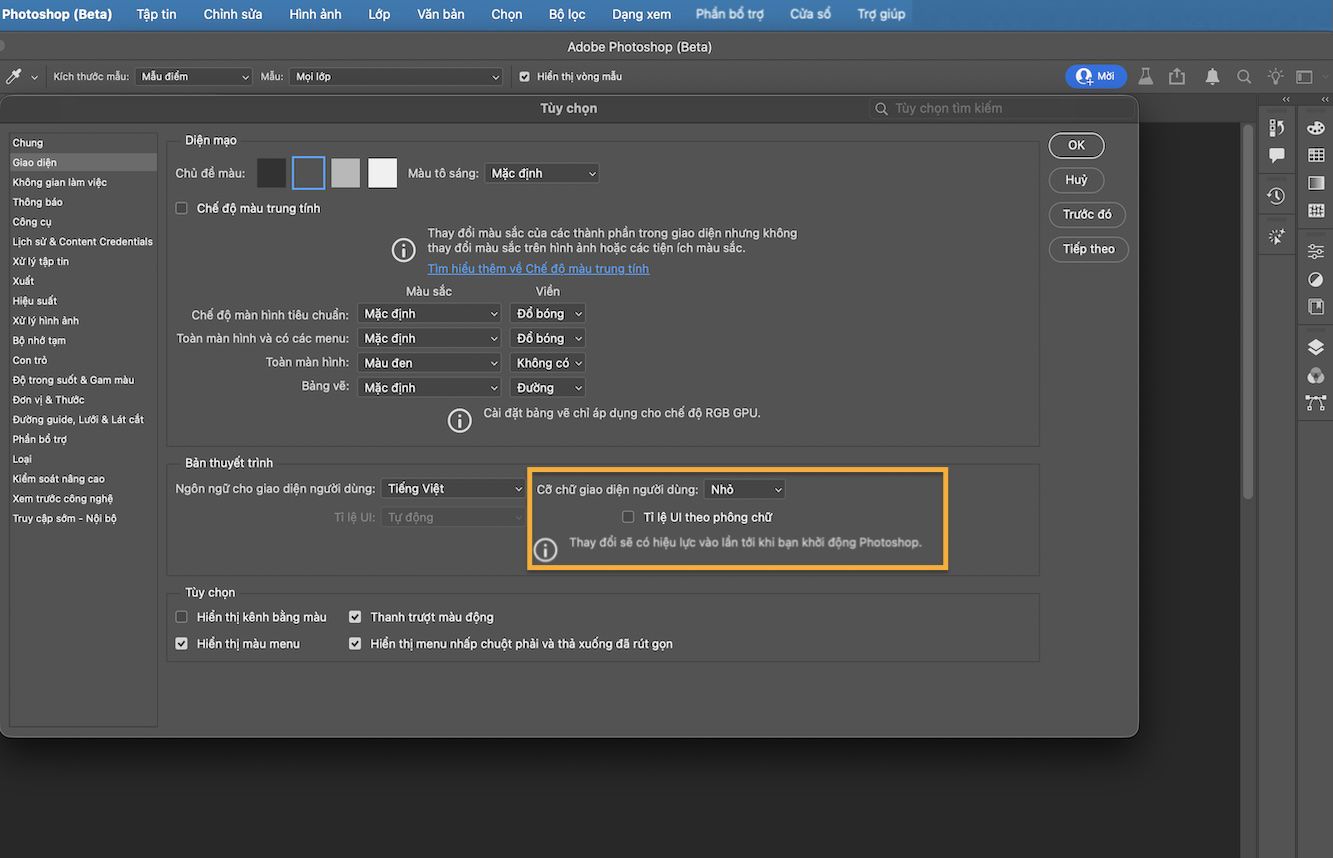Open the 'Cỡ chữ giao diện người dùng' dropdown
Viewport: 1333px width, 858px height.
point(744,488)
